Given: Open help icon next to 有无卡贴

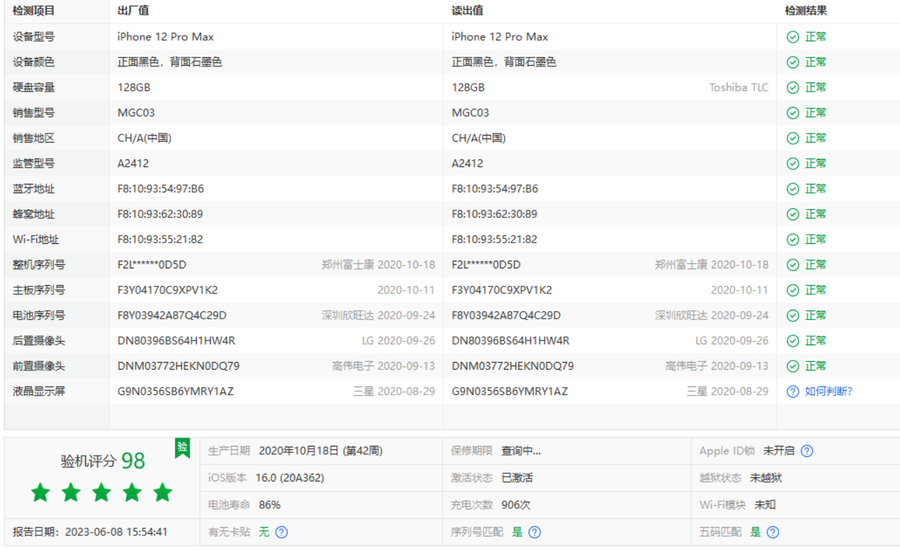Looking at the screenshot, I should click(281, 532).
